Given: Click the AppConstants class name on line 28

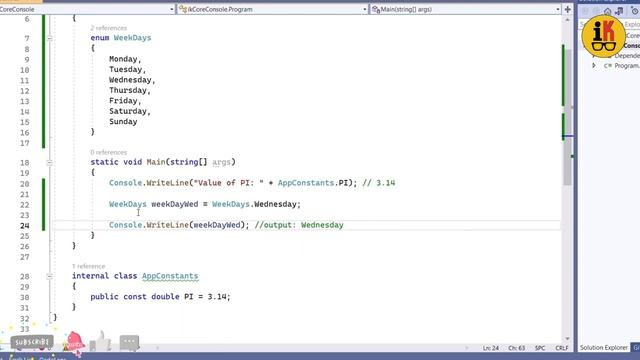Looking at the screenshot, I should (x=170, y=276).
